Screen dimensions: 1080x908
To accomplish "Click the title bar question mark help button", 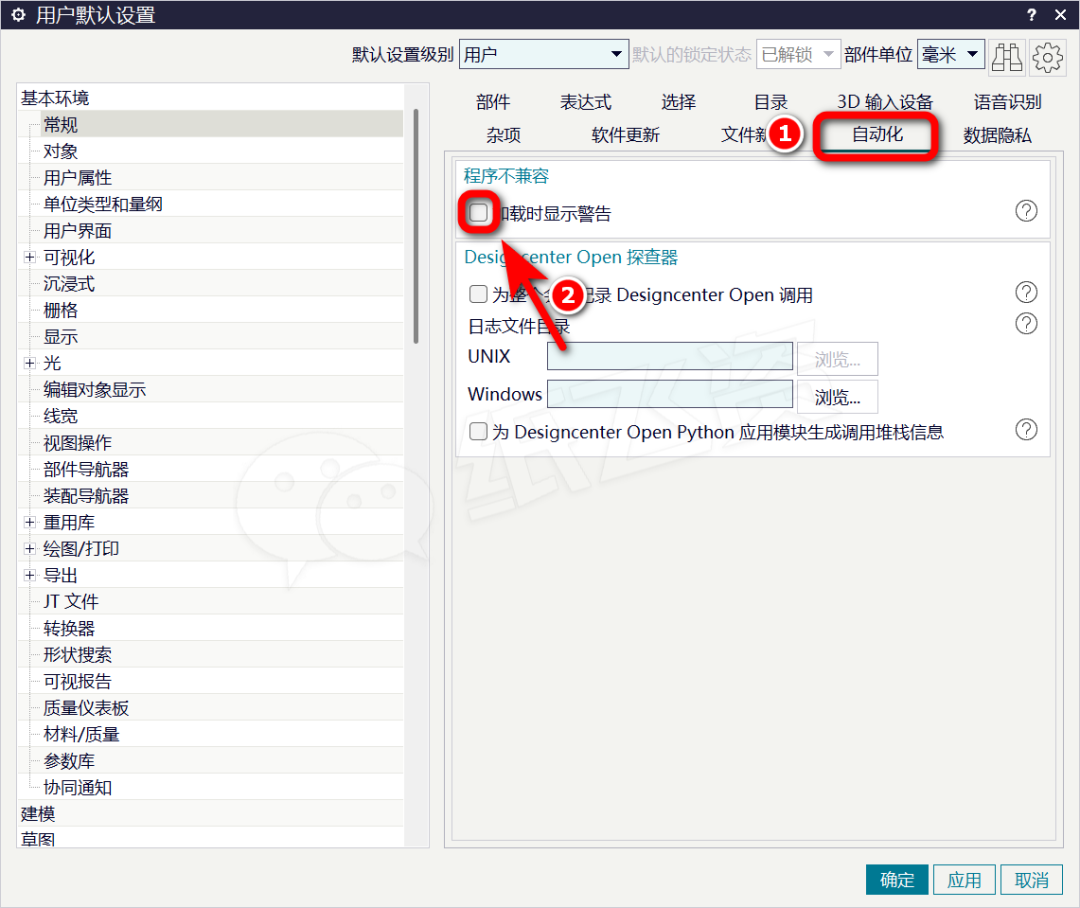I will 1031,15.
